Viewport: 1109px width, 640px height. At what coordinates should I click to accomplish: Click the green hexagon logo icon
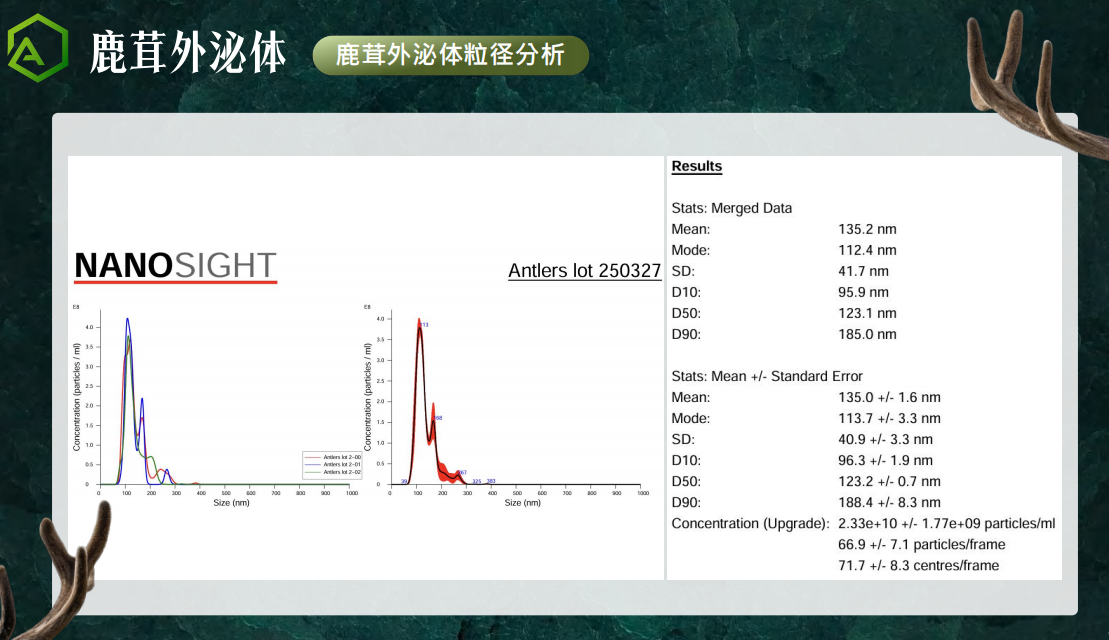point(38,49)
